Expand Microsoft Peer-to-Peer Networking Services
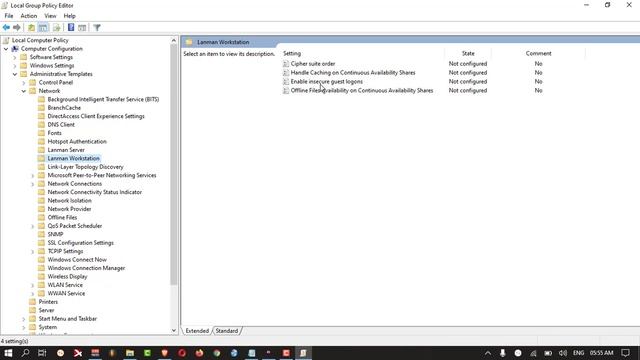 pyautogui.click(x=33, y=176)
